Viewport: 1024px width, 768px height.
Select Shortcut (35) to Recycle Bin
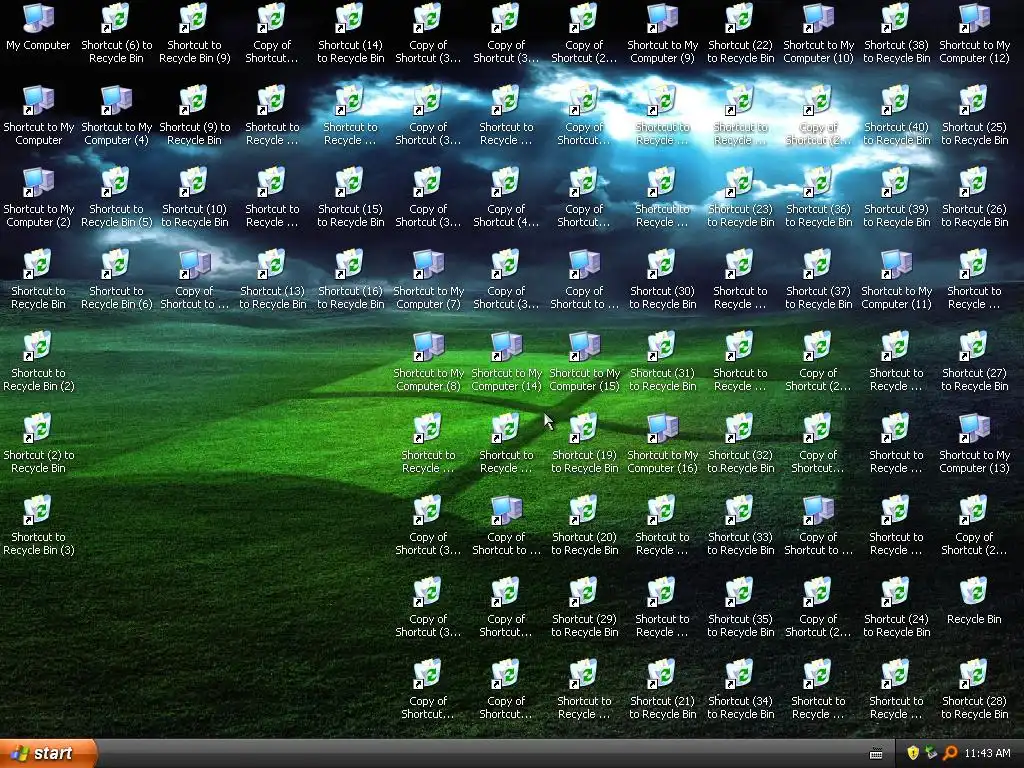coord(741,607)
